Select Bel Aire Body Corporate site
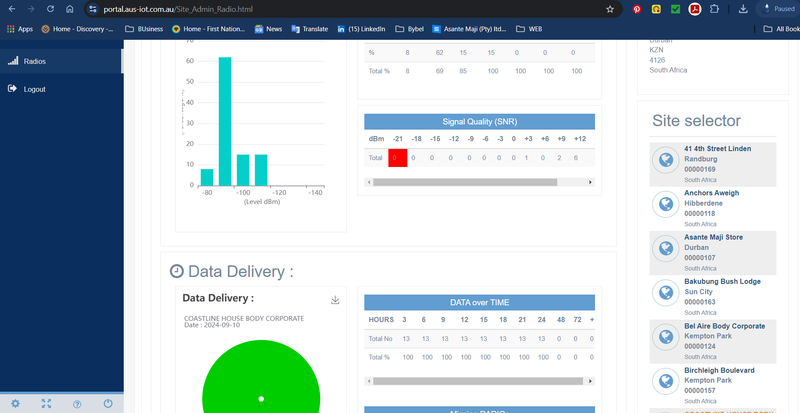 tap(713, 342)
